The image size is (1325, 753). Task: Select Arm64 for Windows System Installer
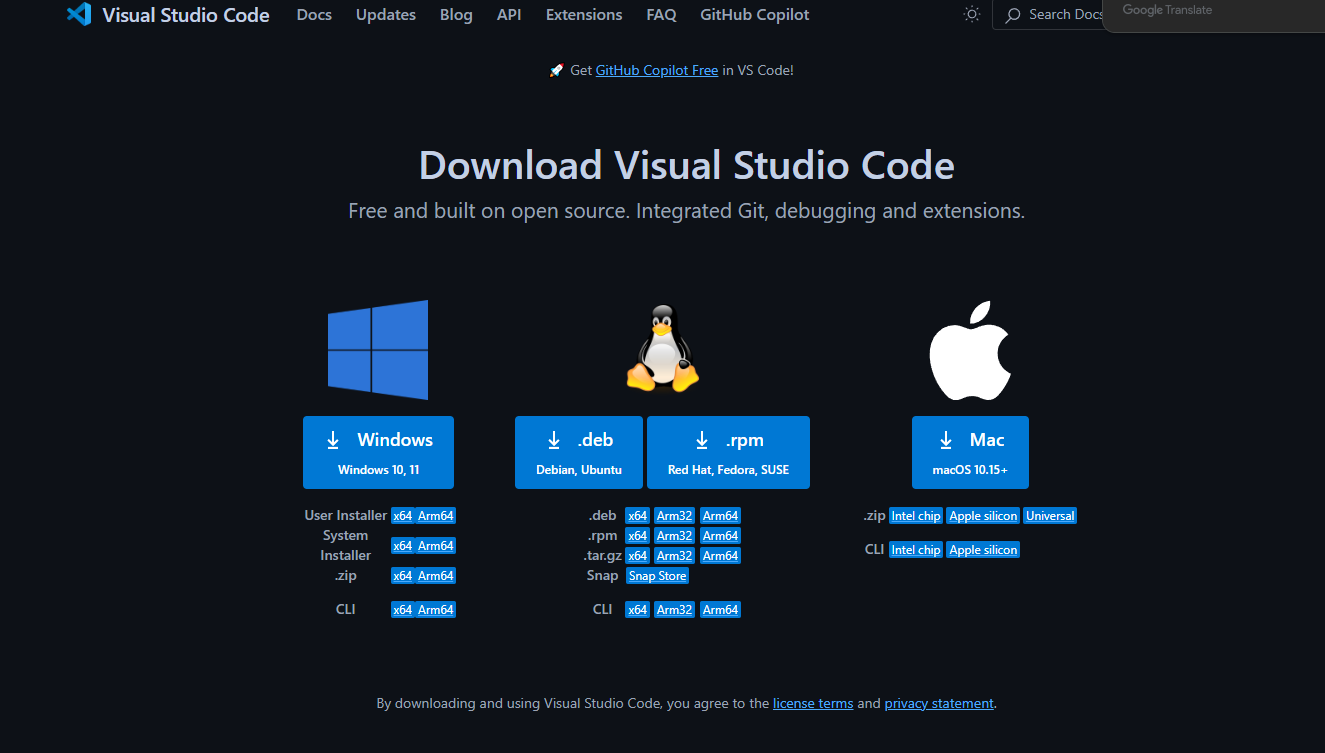436,546
